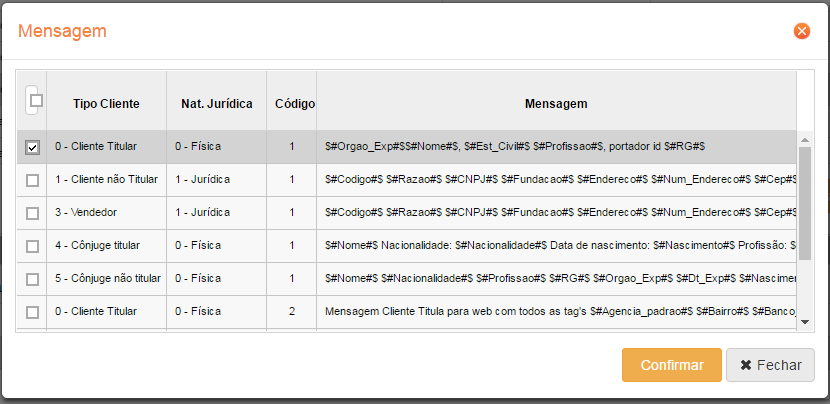Check the code 2 Cliente Titular checkbox

[33, 312]
